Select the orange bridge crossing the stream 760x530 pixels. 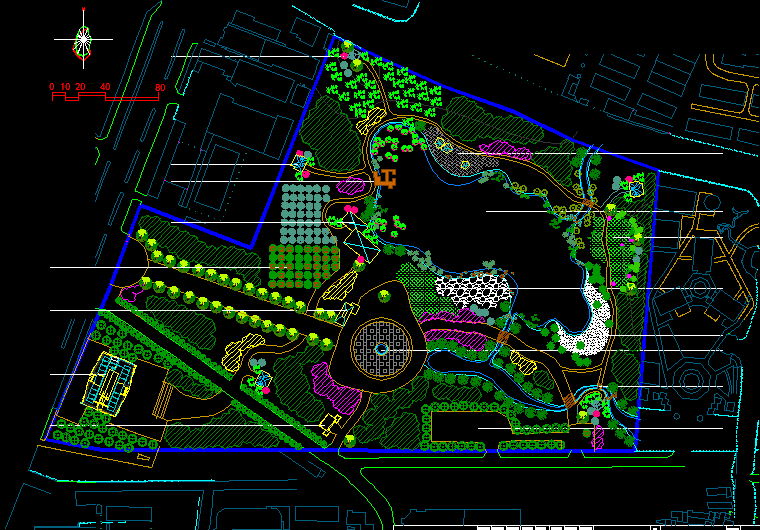(x=503, y=339)
